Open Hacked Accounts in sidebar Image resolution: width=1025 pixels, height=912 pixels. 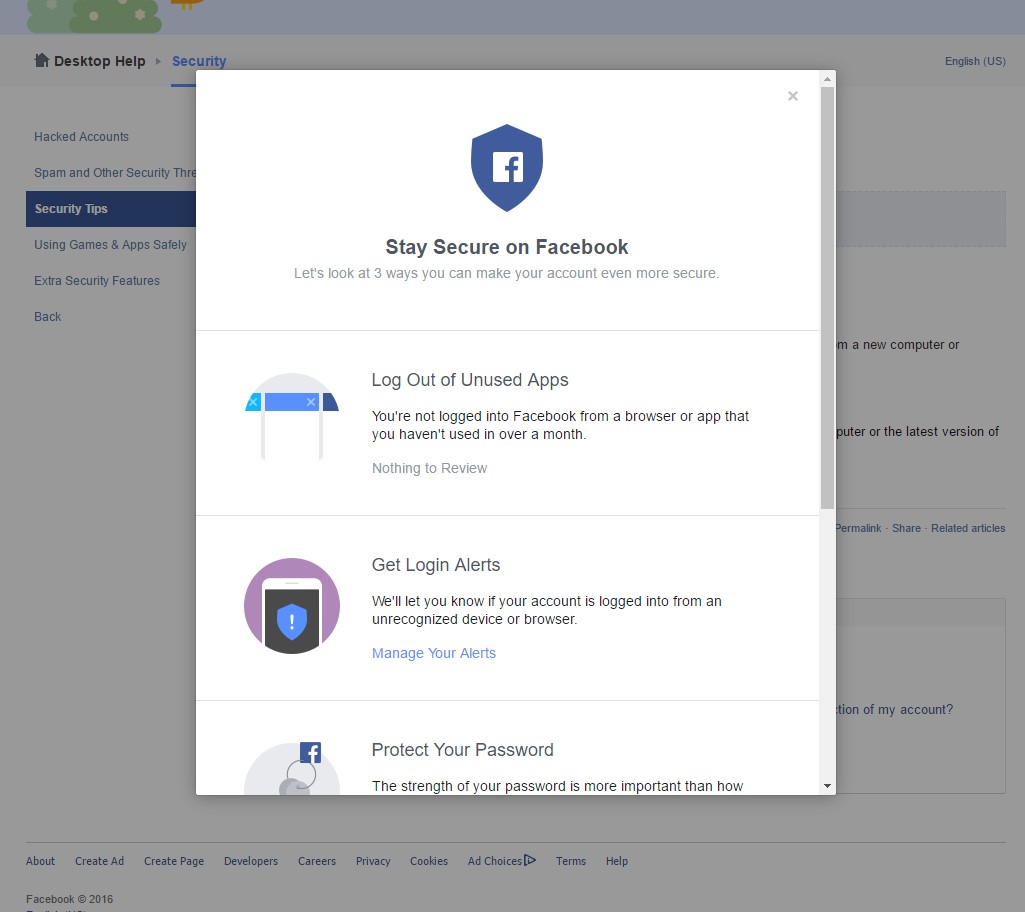pyautogui.click(x=81, y=137)
